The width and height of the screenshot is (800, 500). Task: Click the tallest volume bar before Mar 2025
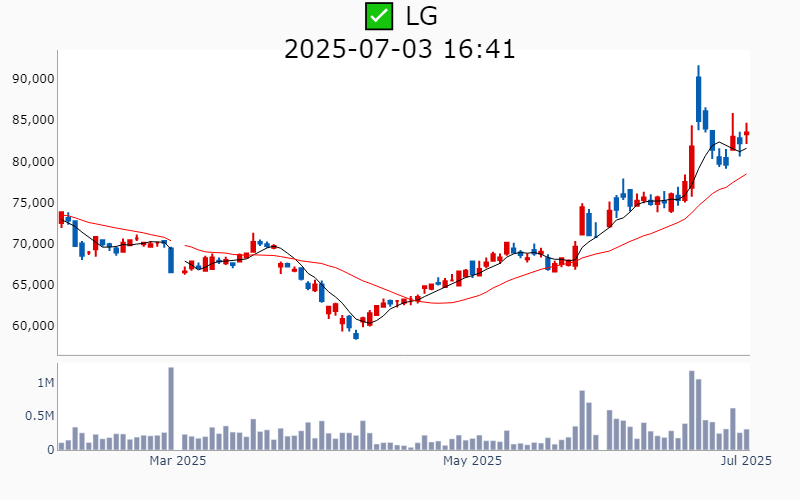pyautogui.click(x=171, y=409)
